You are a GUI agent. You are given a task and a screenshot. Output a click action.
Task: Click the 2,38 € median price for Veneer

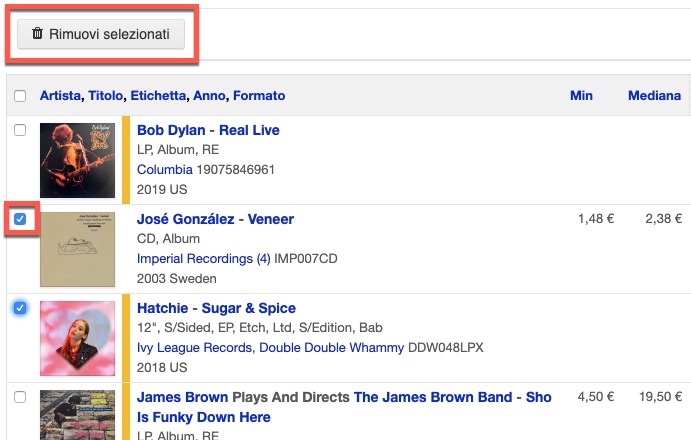point(664,219)
